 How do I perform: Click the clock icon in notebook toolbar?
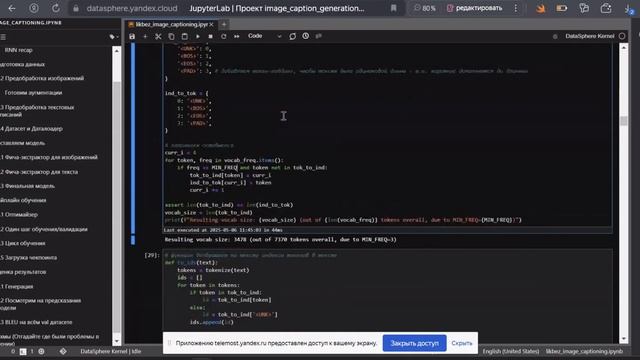tap(306, 36)
